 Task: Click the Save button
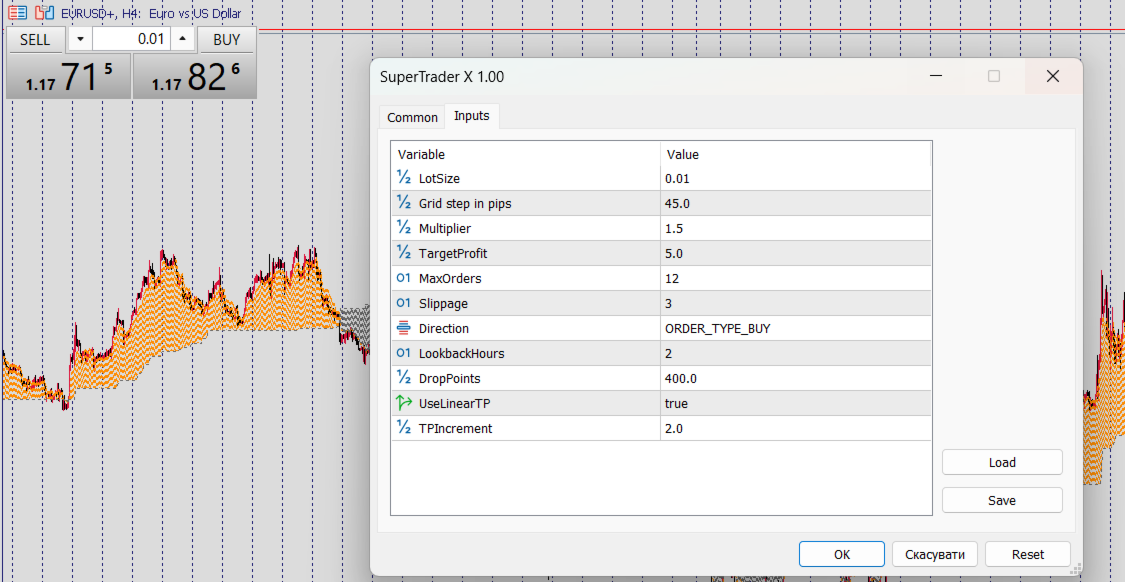tap(1002, 500)
